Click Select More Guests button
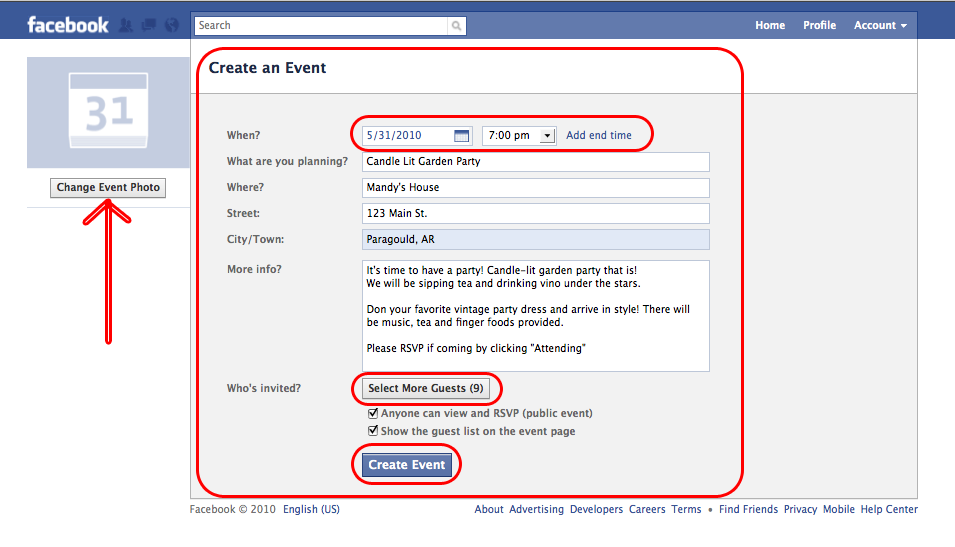Screen dimensions: 955x547 click(425, 388)
